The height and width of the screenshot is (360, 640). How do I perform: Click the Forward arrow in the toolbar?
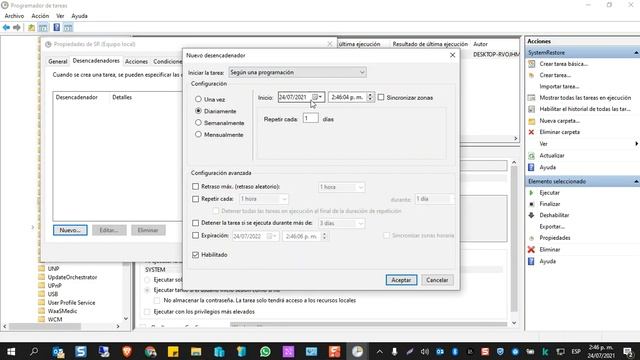(17, 28)
